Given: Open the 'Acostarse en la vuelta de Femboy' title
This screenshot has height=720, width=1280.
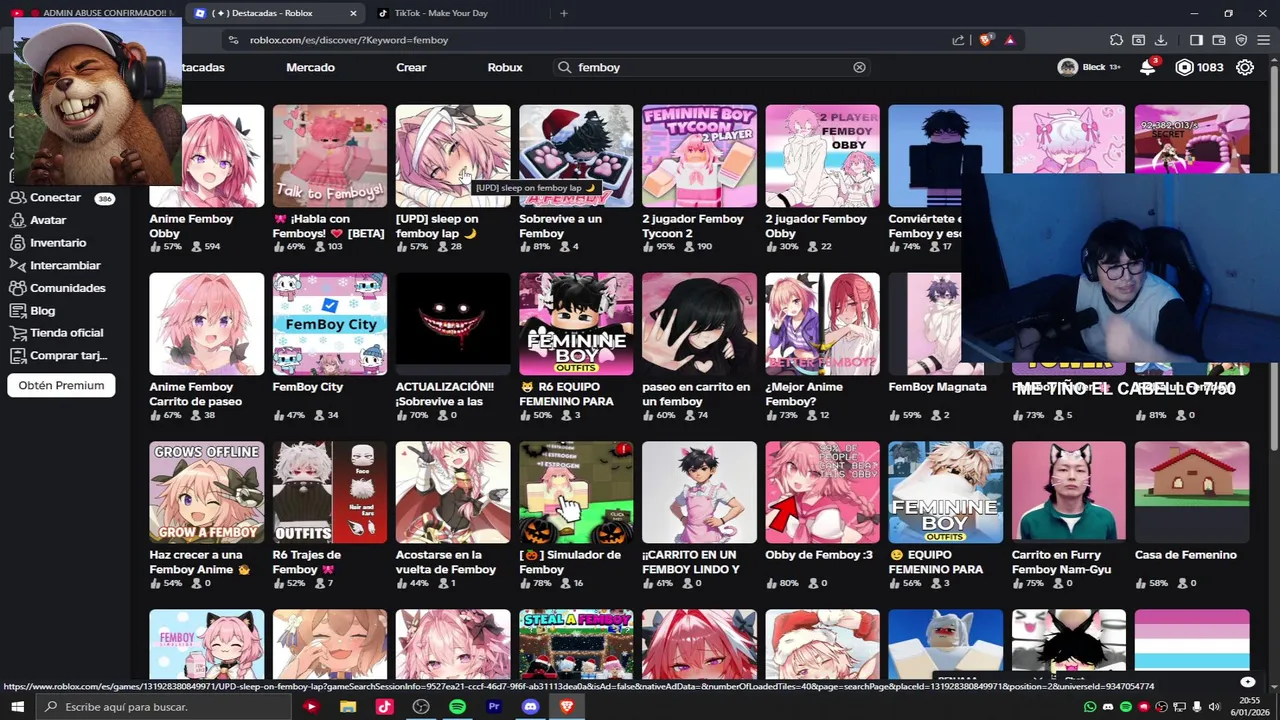Looking at the screenshot, I should (446, 562).
